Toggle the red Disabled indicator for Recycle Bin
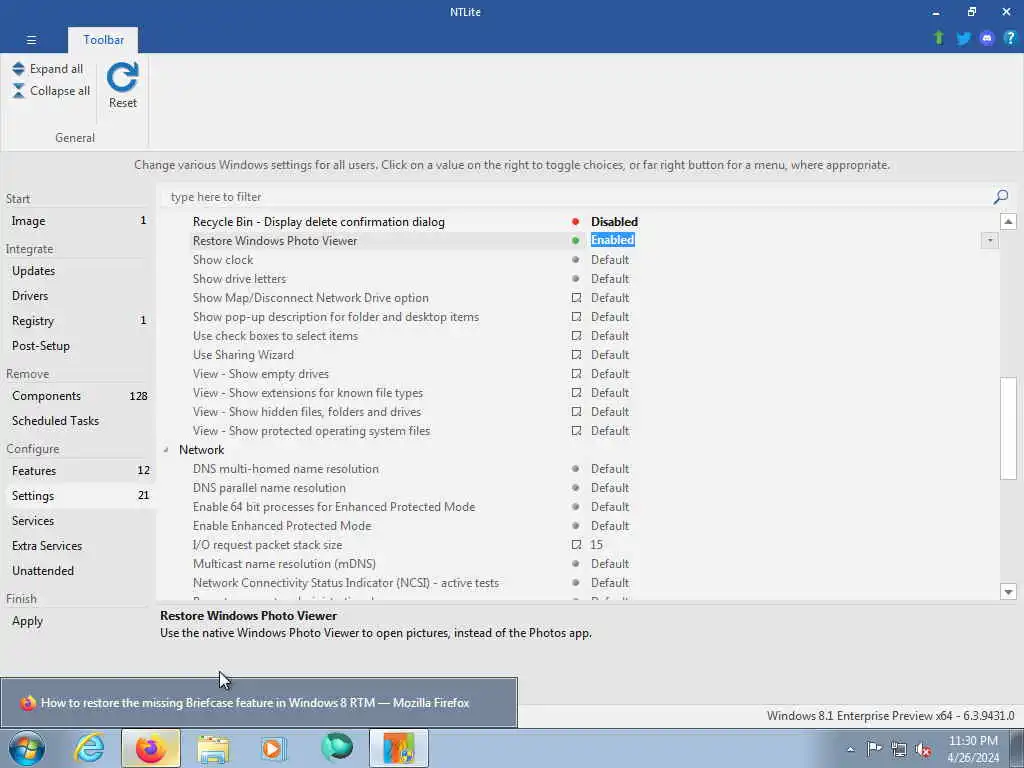Viewport: 1024px width, 768px height. (x=575, y=221)
